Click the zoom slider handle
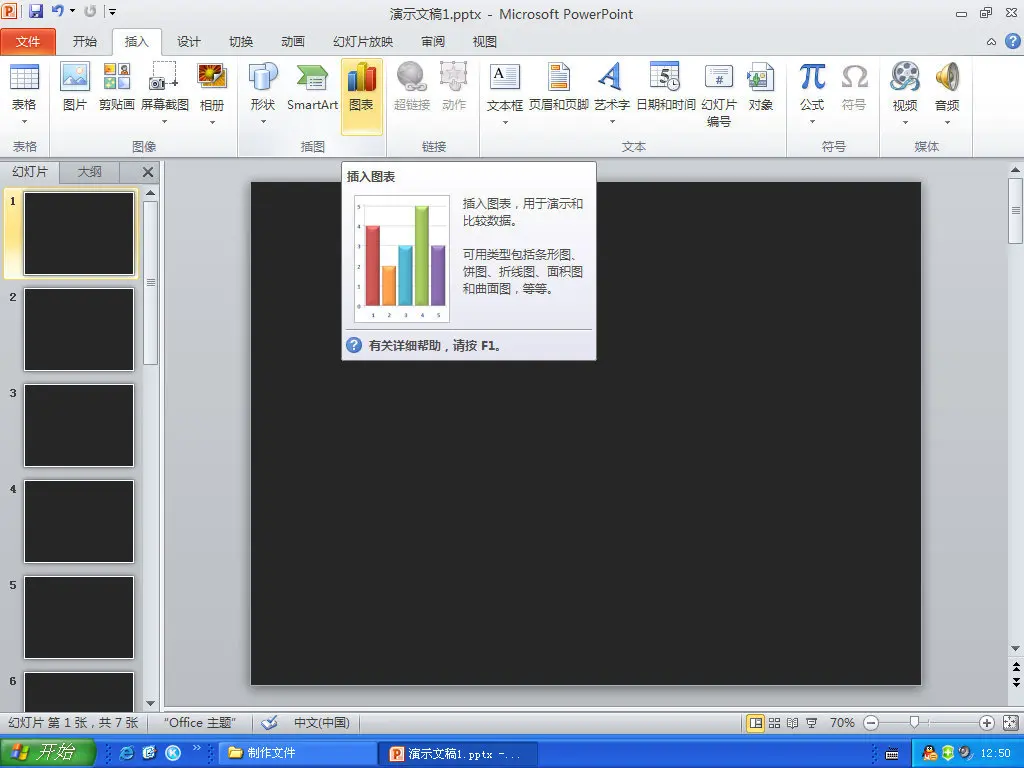 coord(914,722)
